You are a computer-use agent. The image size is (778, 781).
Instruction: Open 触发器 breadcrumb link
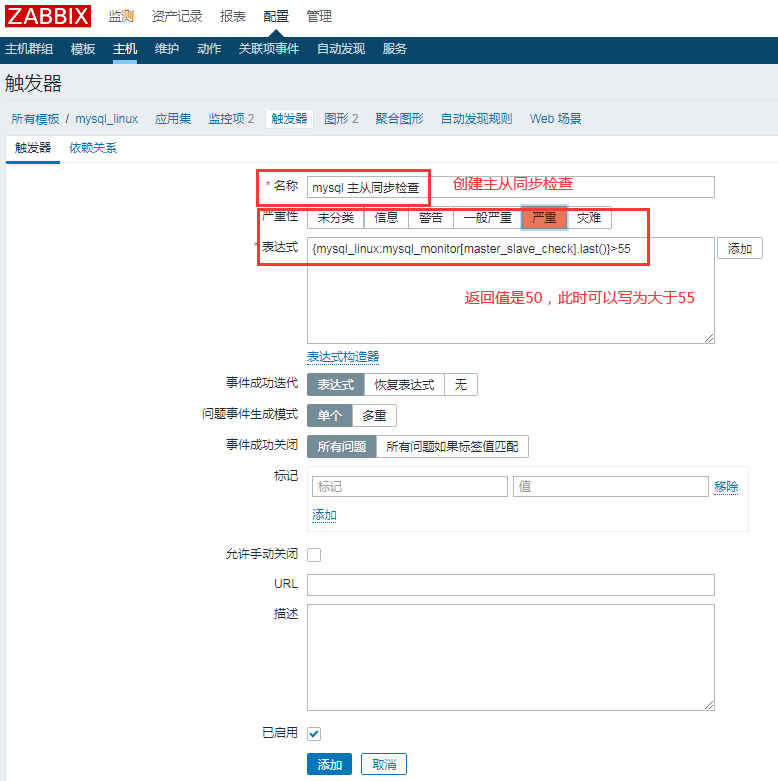(x=289, y=119)
